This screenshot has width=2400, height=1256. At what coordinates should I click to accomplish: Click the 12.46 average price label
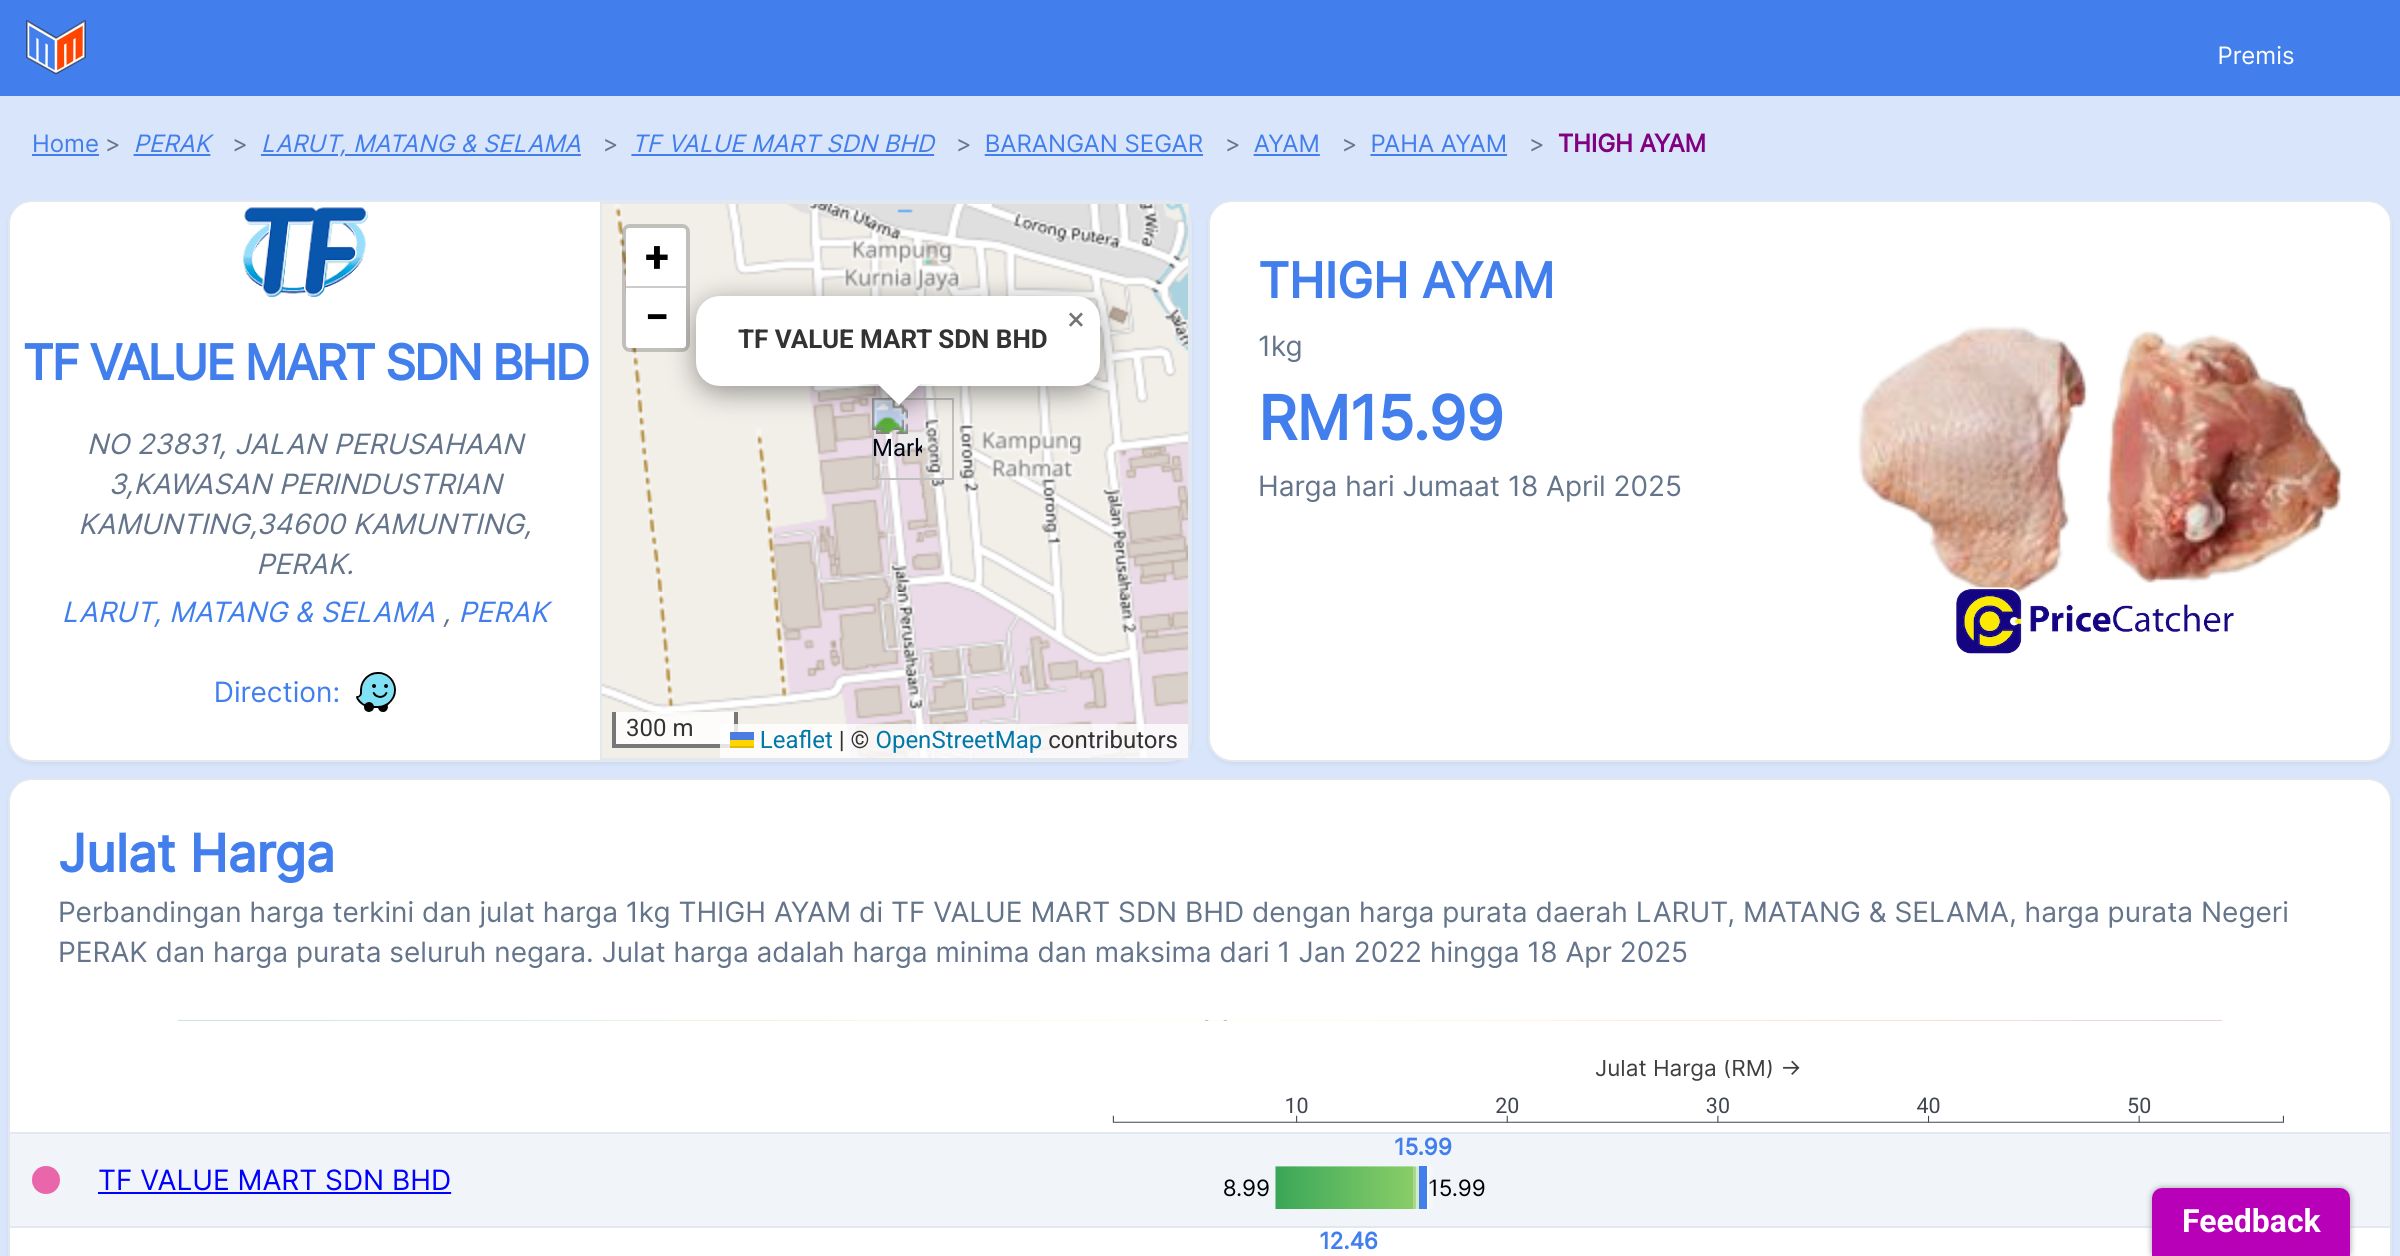[x=1348, y=1241]
